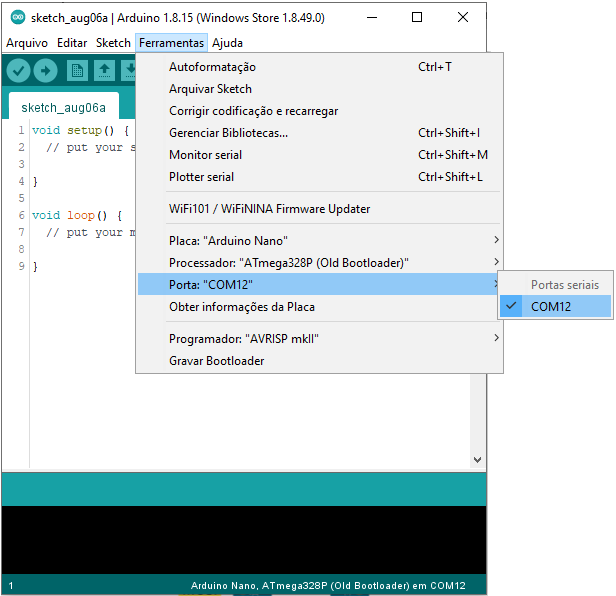Click the New sketch file icon
This screenshot has height=596, width=616.
(x=77, y=71)
